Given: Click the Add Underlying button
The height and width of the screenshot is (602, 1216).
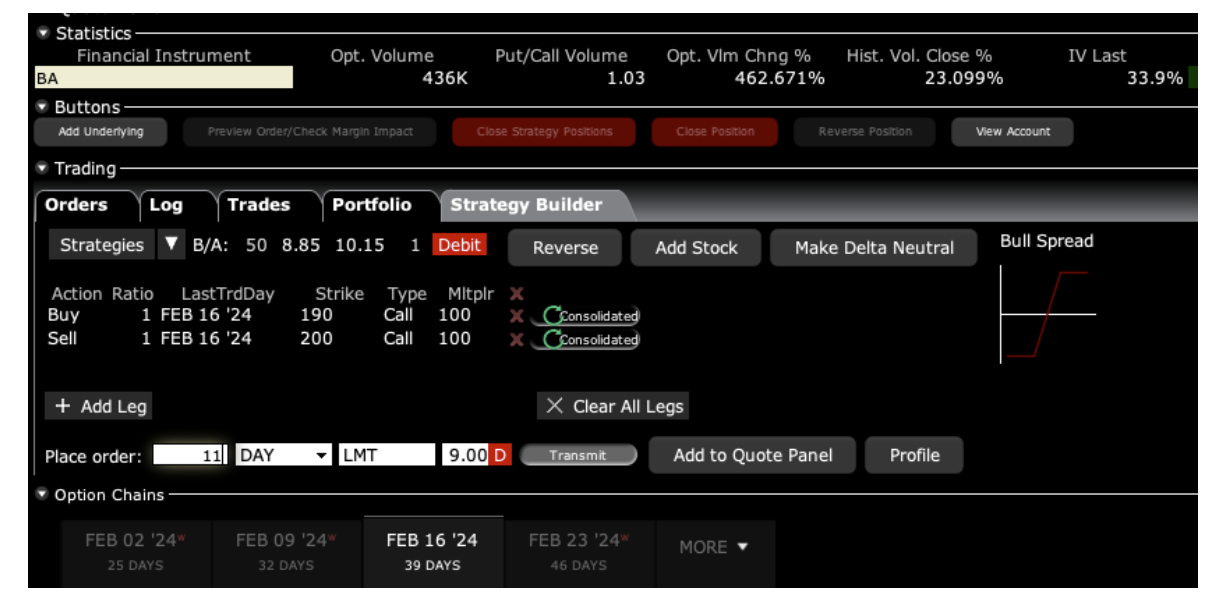Looking at the screenshot, I should coord(101,132).
